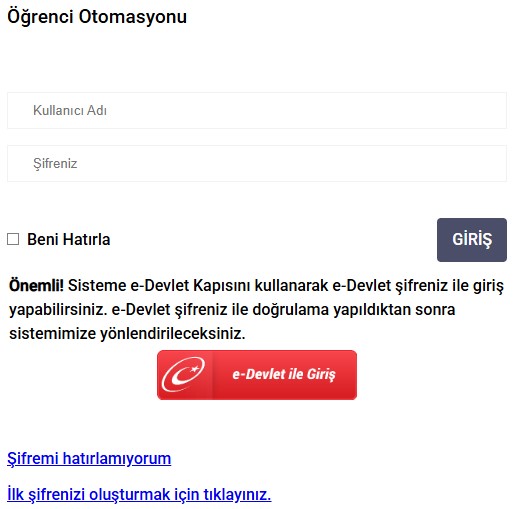Viewport: 516px width, 509px height.
Task: Click the 'Kullanıcı Adı' placeholder text
Action: [x=70, y=110]
